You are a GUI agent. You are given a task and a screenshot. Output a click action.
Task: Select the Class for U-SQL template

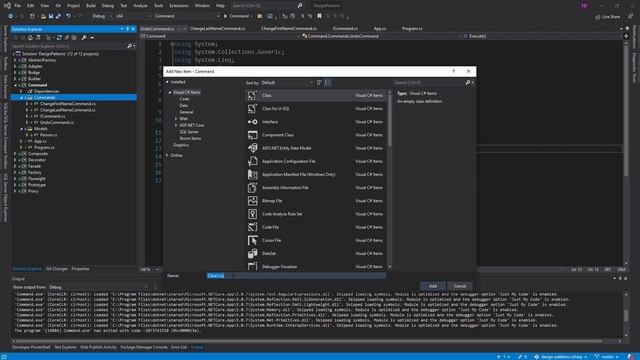click(x=316, y=109)
